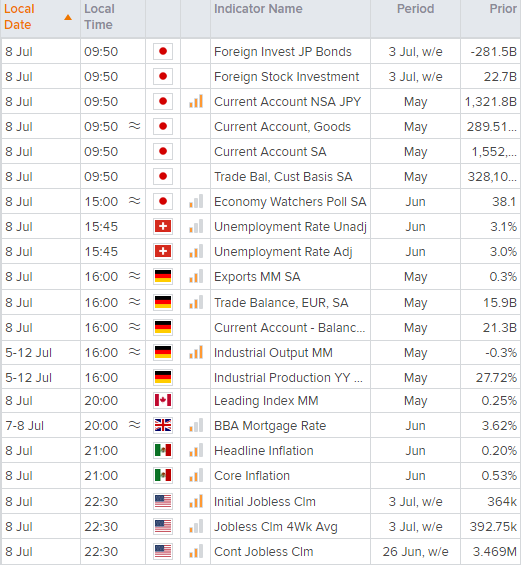The width and height of the screenshot is (521, 565).
Task: Click importance bars icon for Industrial Output MM
Action: (196, 352)
